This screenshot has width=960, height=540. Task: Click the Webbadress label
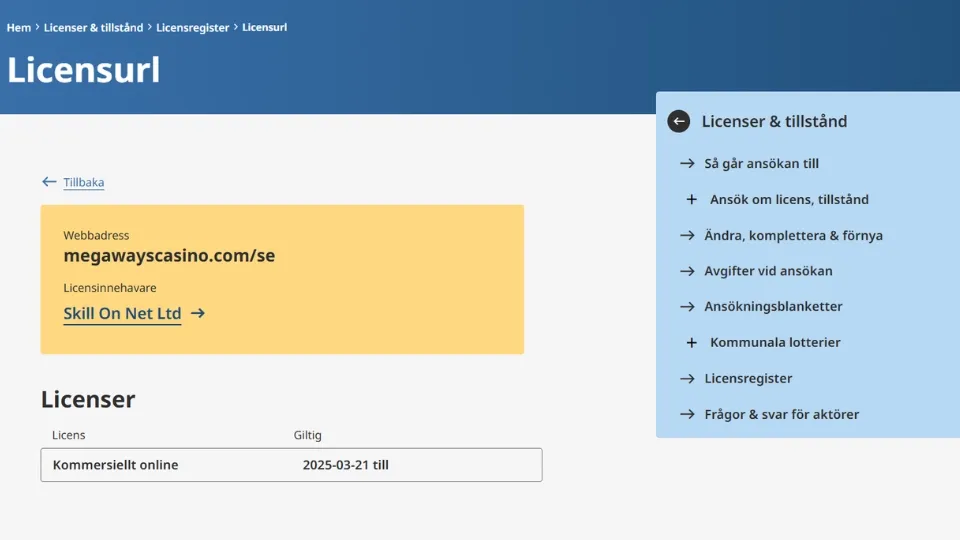coord(96,235)
